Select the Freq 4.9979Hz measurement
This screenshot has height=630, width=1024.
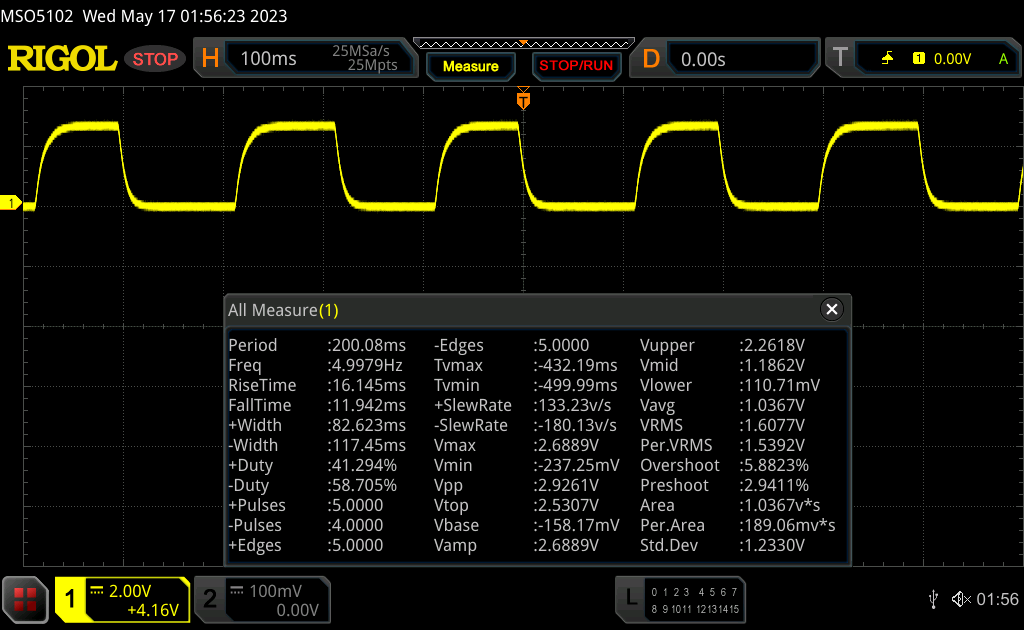pos(315,365)
